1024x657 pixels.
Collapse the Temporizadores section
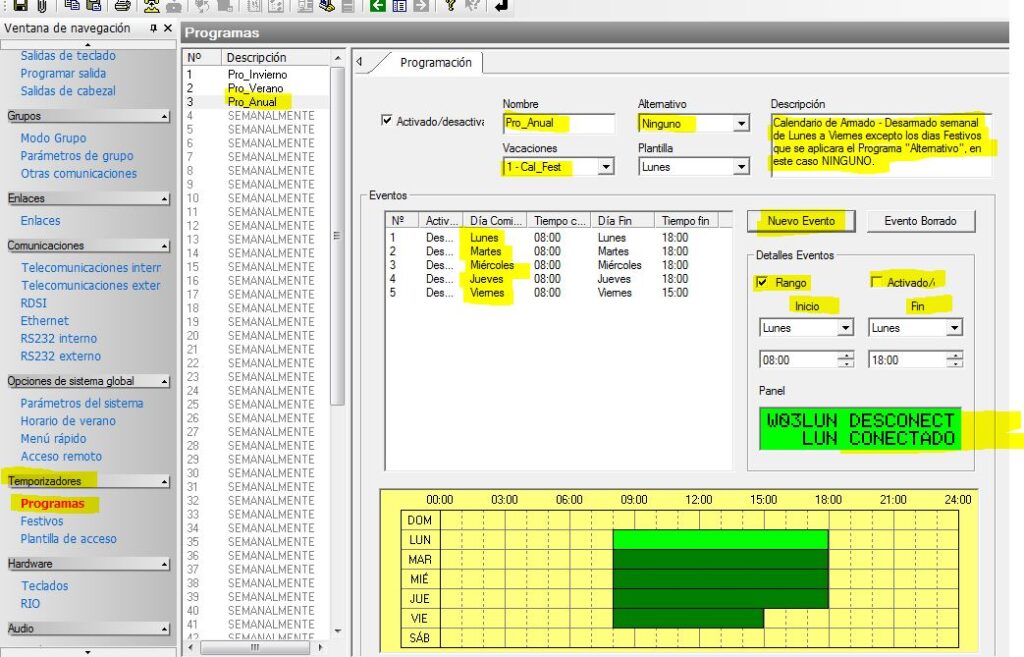tap(165, 481)
